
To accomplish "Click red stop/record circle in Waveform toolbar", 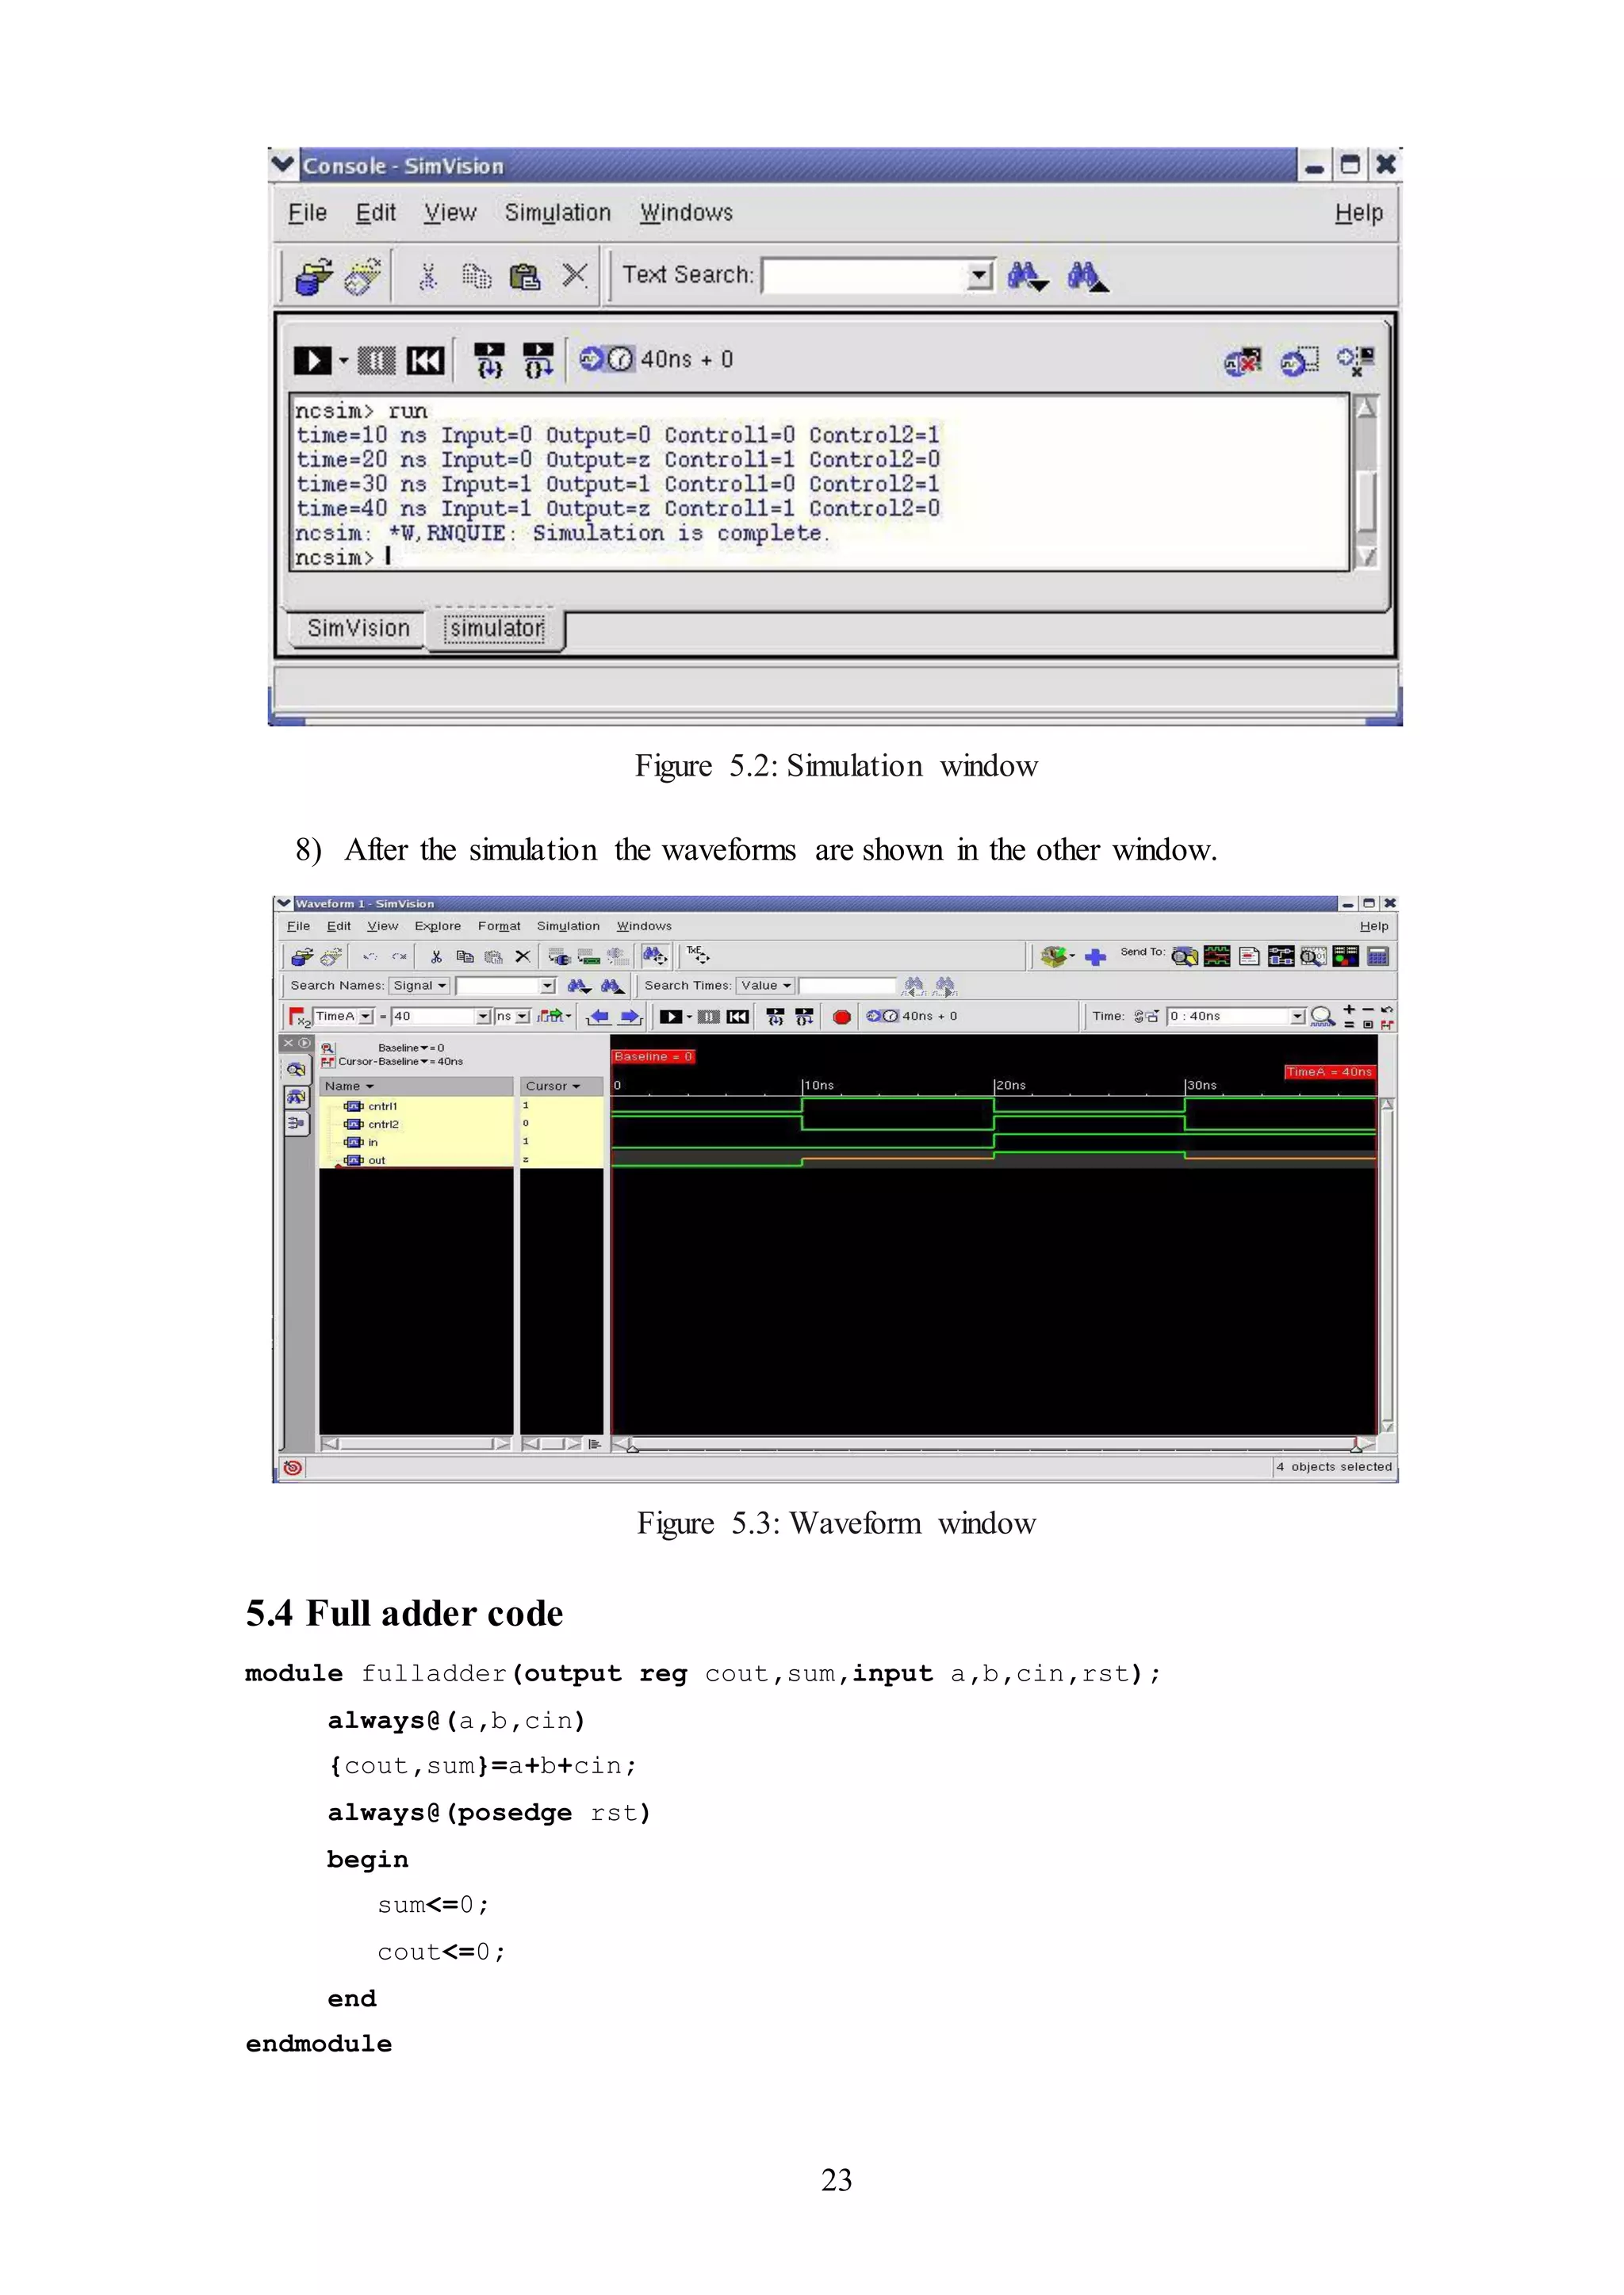I will click(x=842, y=1017).
